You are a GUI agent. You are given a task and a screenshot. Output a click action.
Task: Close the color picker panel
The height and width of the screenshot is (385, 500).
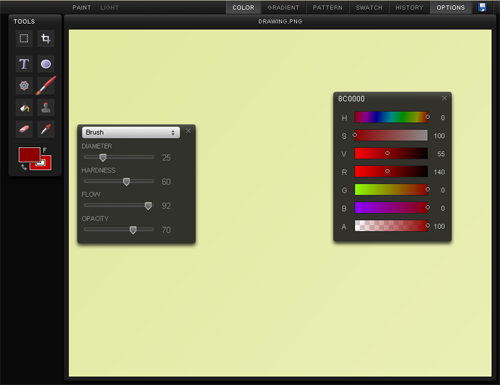click(444, 98)
